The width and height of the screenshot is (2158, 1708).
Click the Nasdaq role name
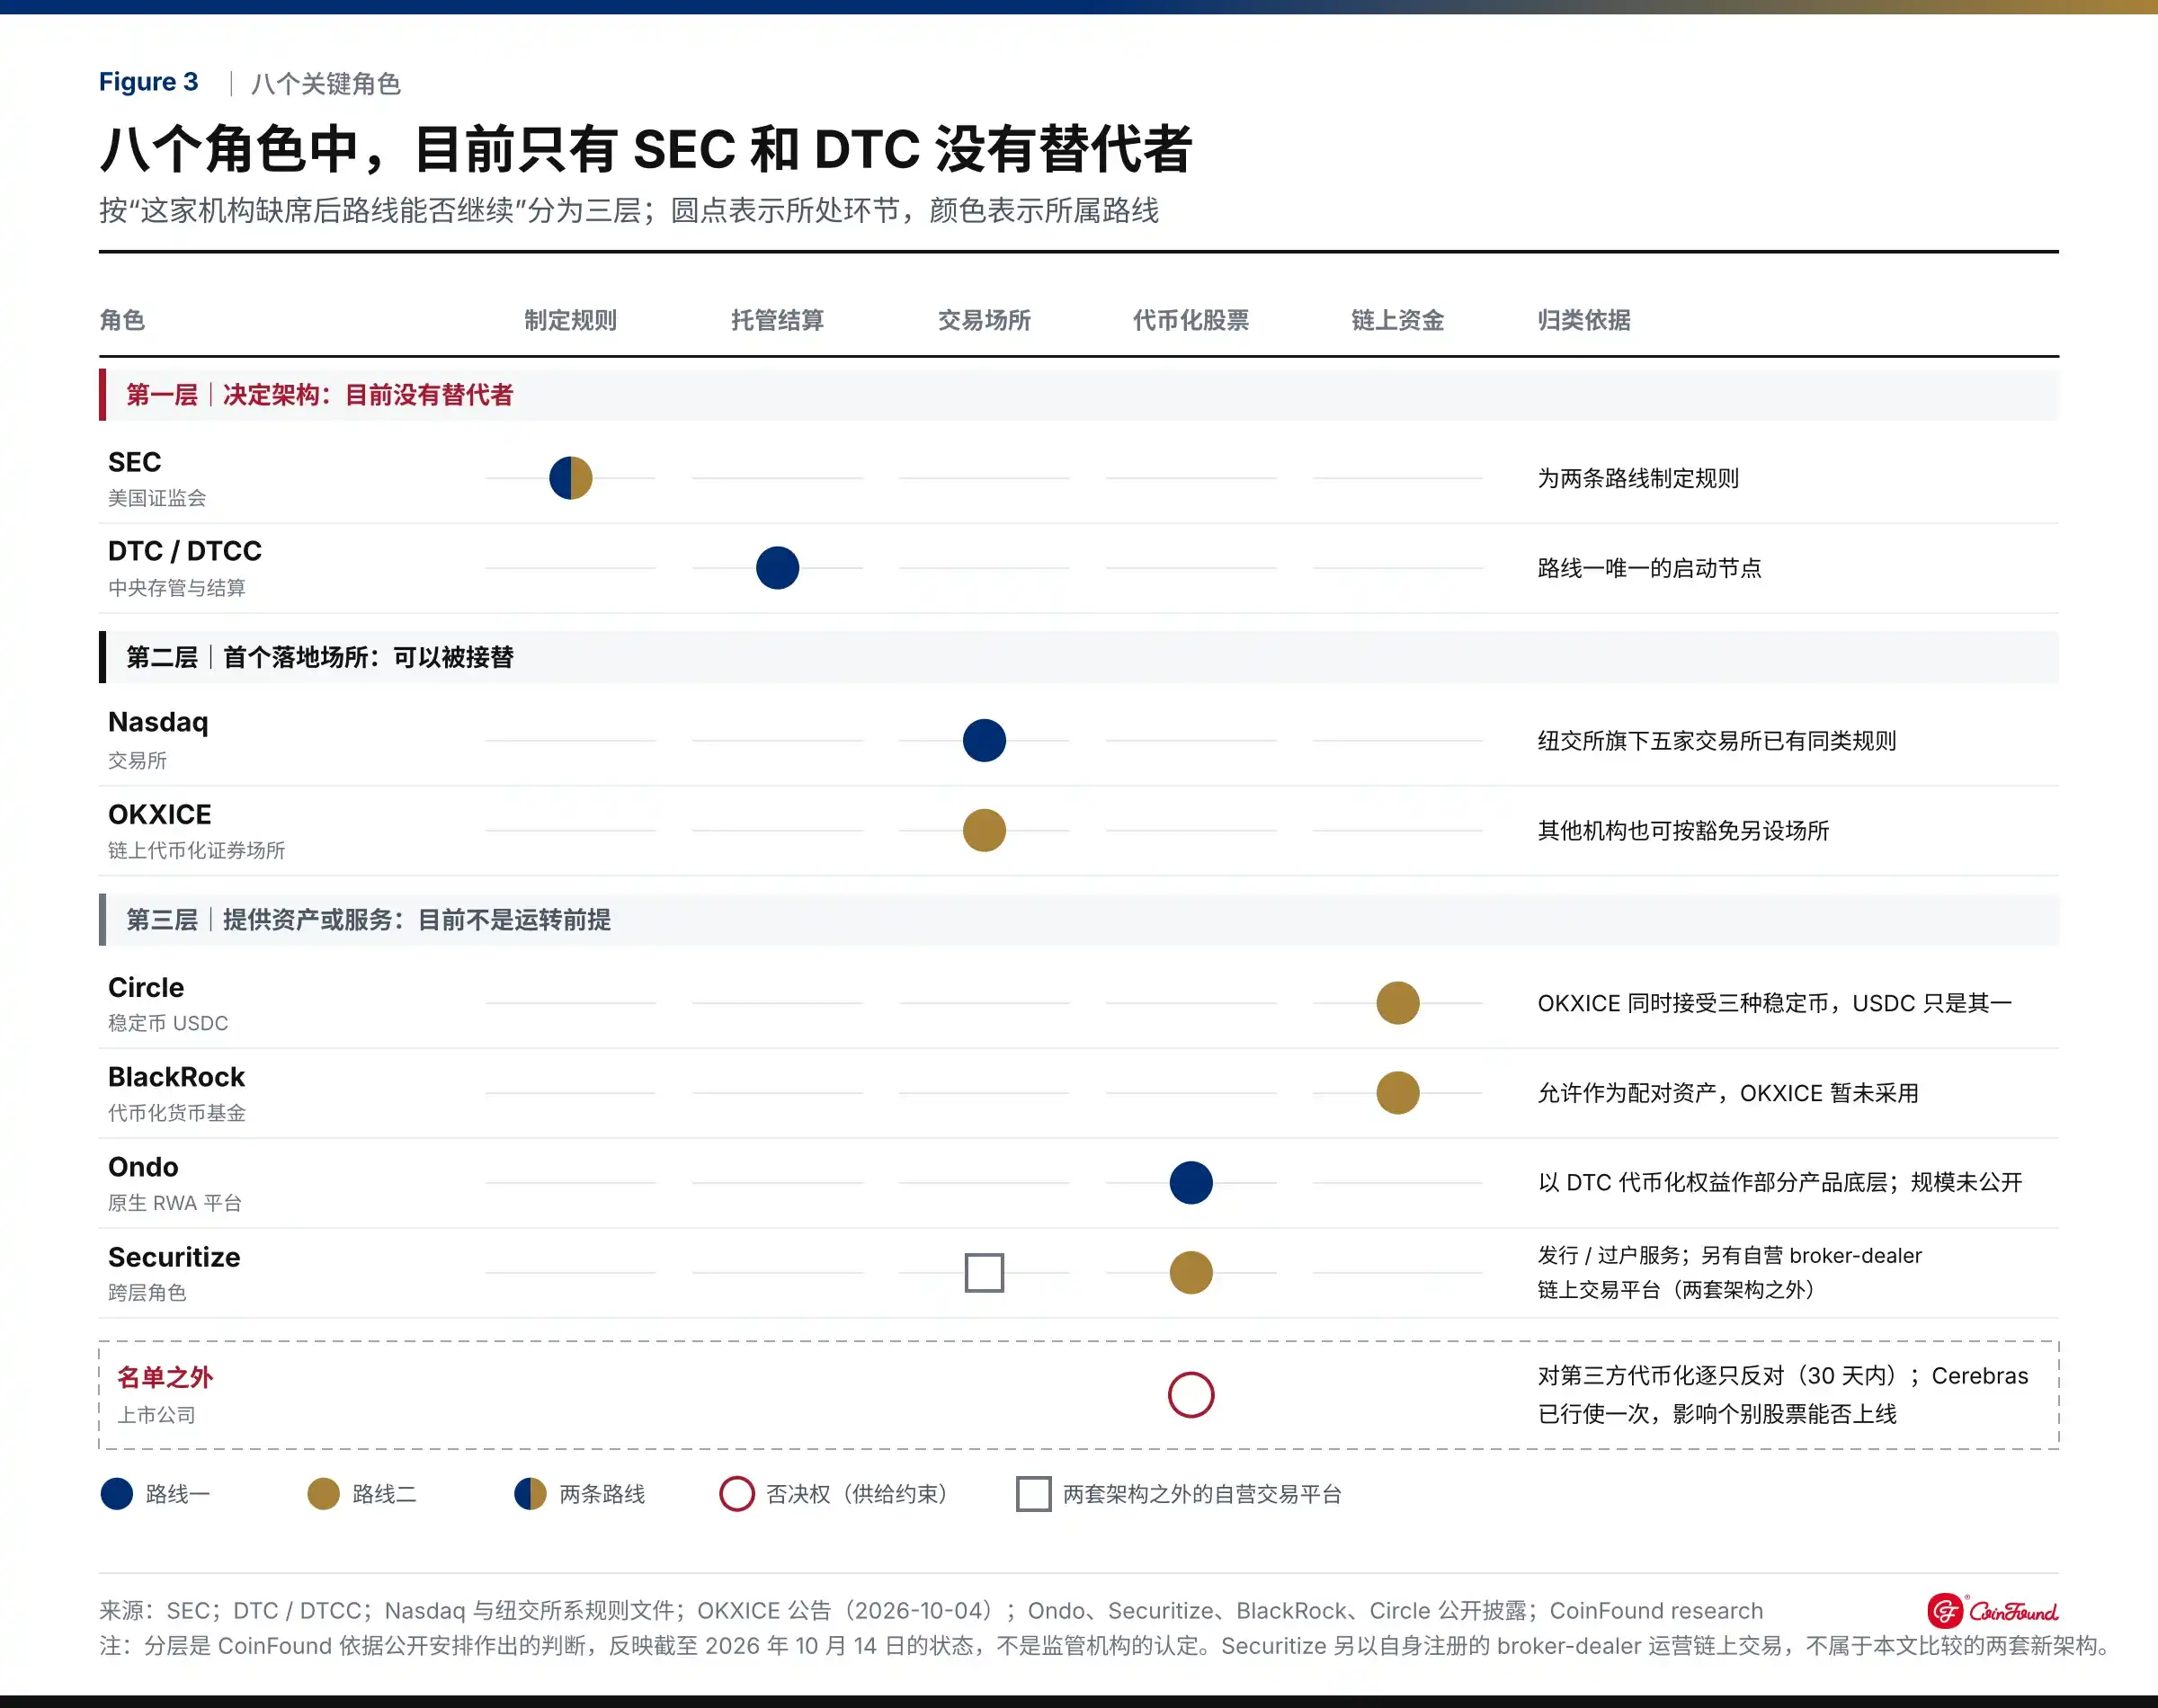click(x=158, y=722)
